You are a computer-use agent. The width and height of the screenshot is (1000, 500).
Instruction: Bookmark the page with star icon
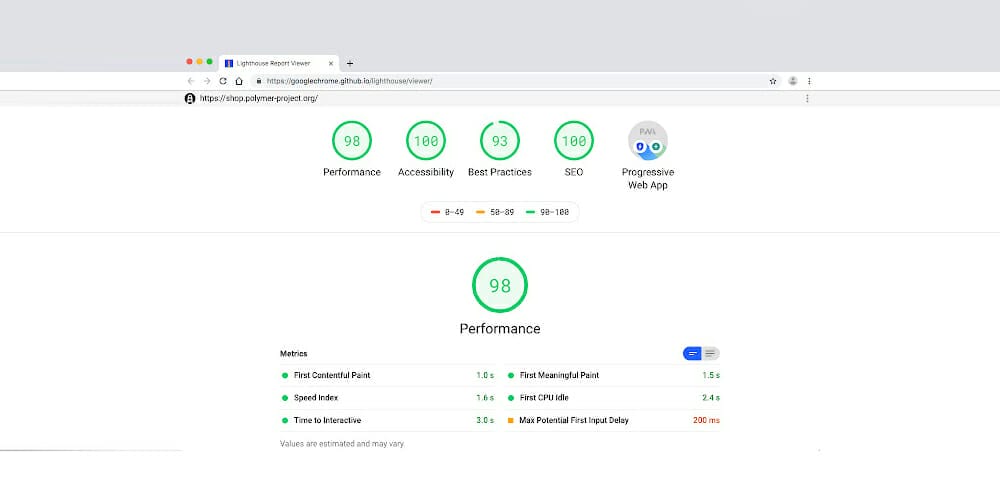[x=773, y=81]
